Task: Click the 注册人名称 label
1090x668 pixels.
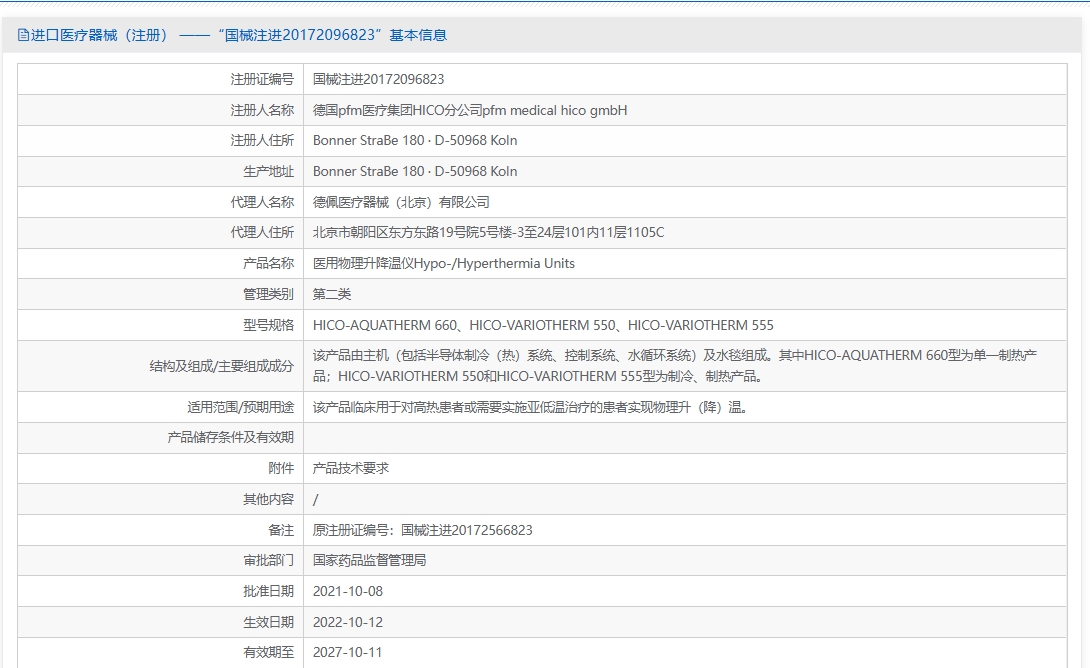Action: coord(262,110)
